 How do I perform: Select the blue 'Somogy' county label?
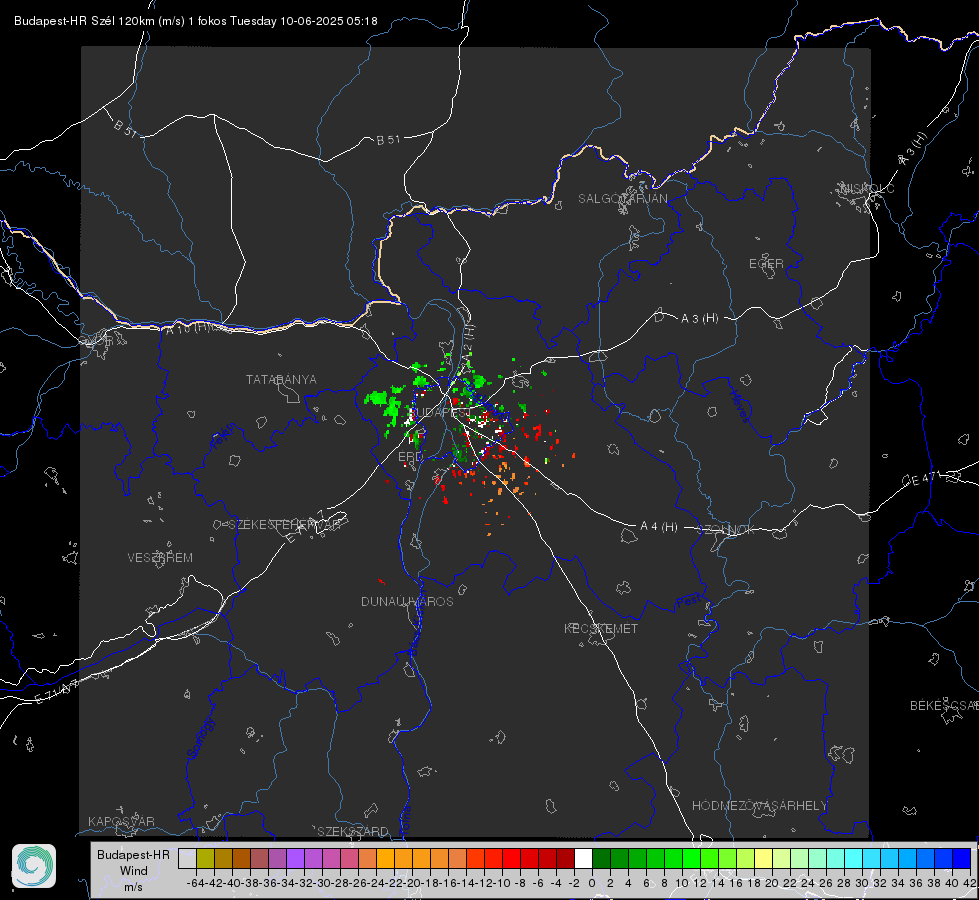200,738
